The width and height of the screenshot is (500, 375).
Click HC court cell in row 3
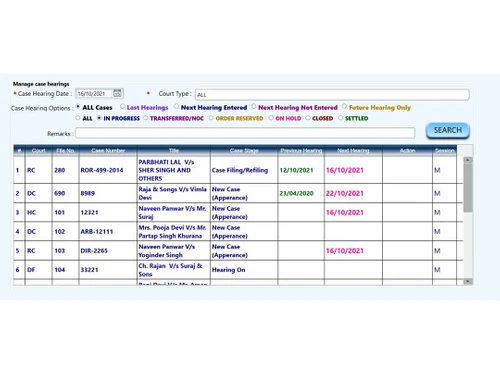31,212
